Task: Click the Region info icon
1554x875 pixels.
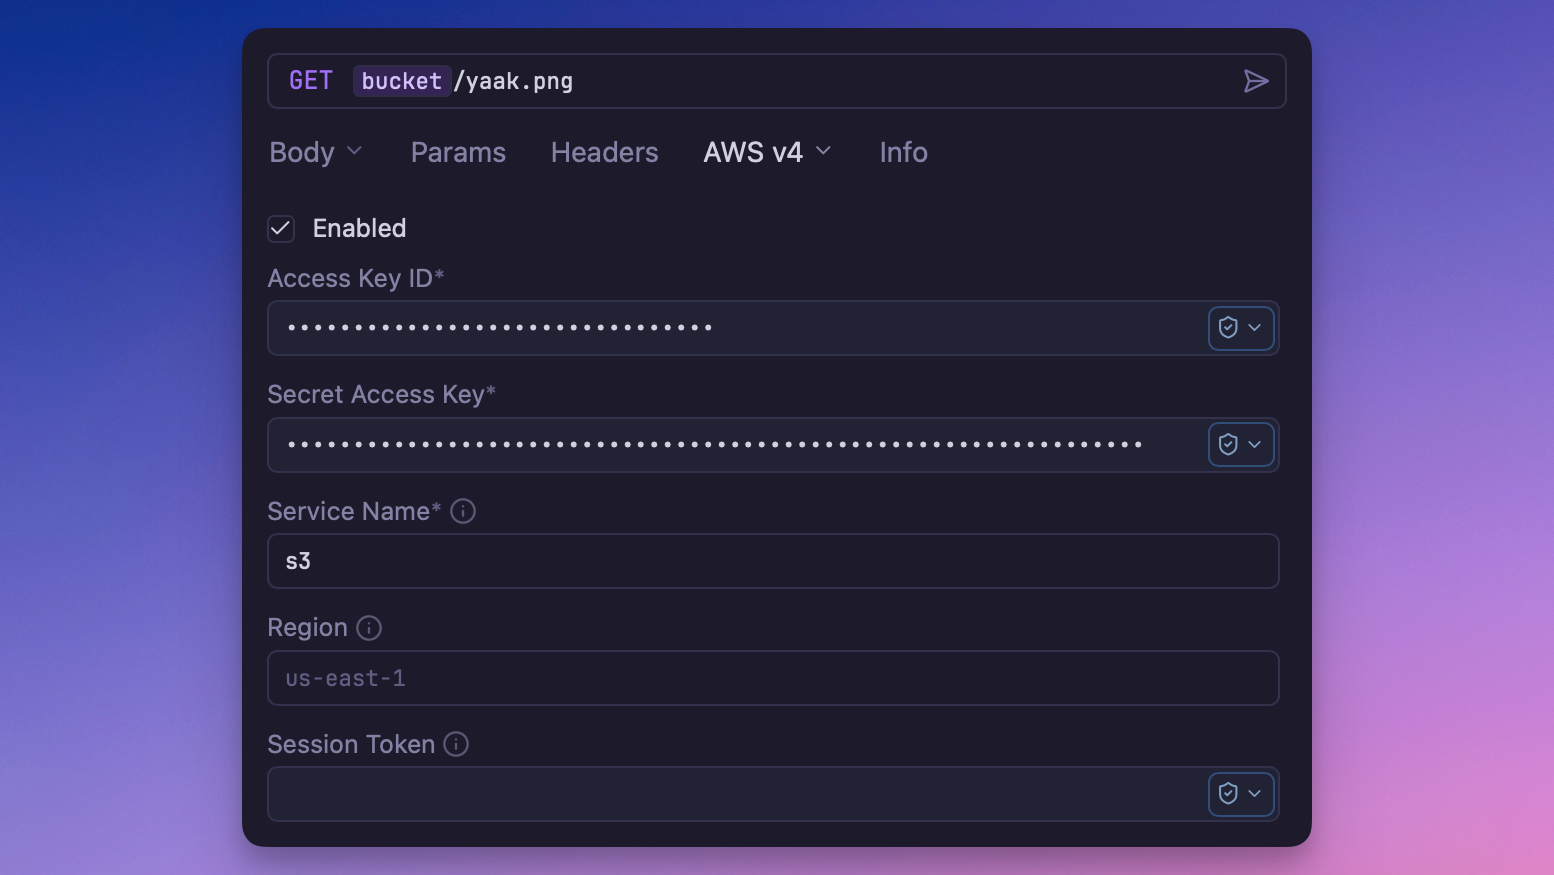Action: [368, 628]
